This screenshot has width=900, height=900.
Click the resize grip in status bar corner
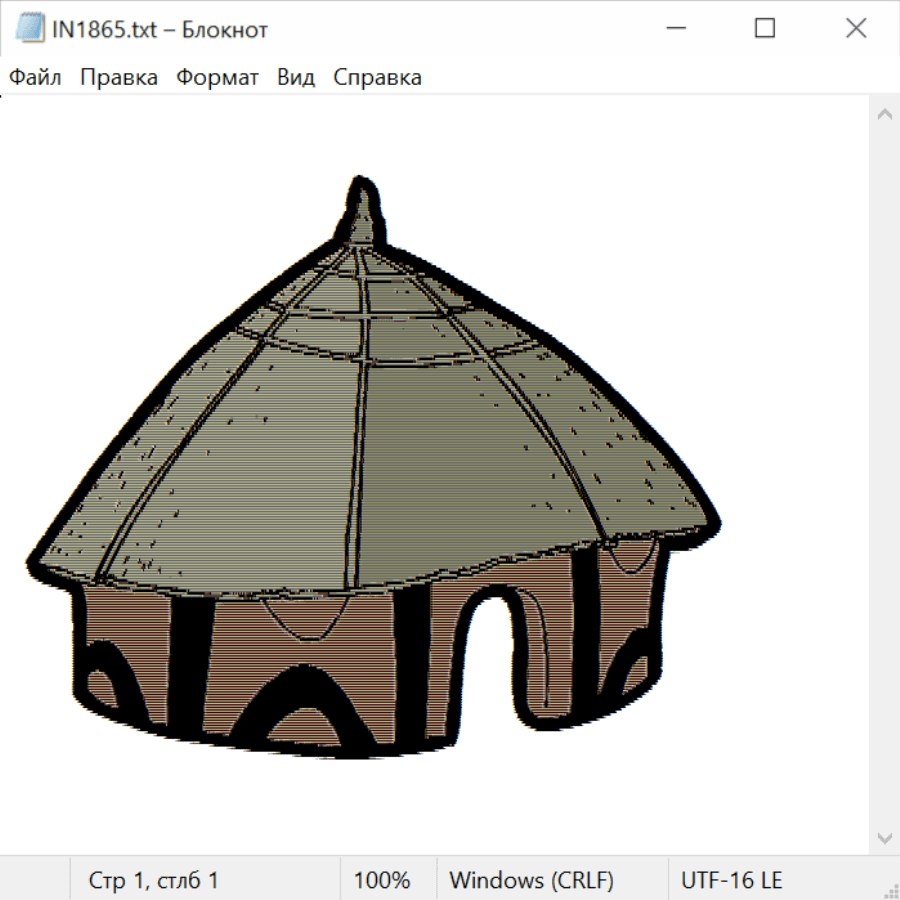pyautogui.click(x=889, y=889)
